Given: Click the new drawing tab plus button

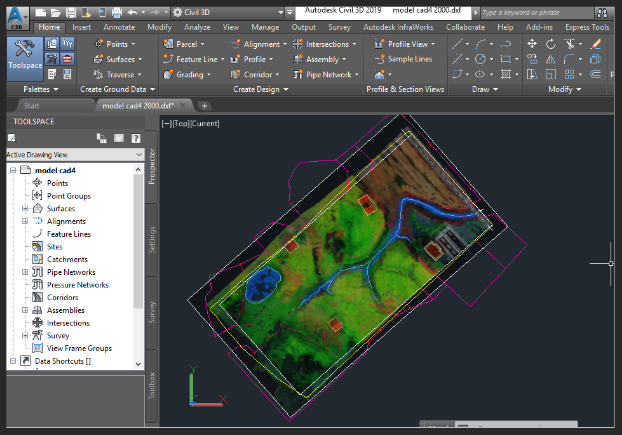Looking at the screenshot, I should pyautogui.click(x=204, y=105).
